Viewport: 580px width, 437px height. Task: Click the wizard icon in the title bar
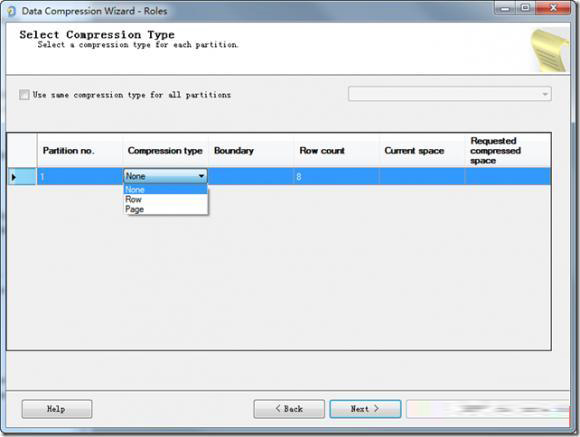11,11
